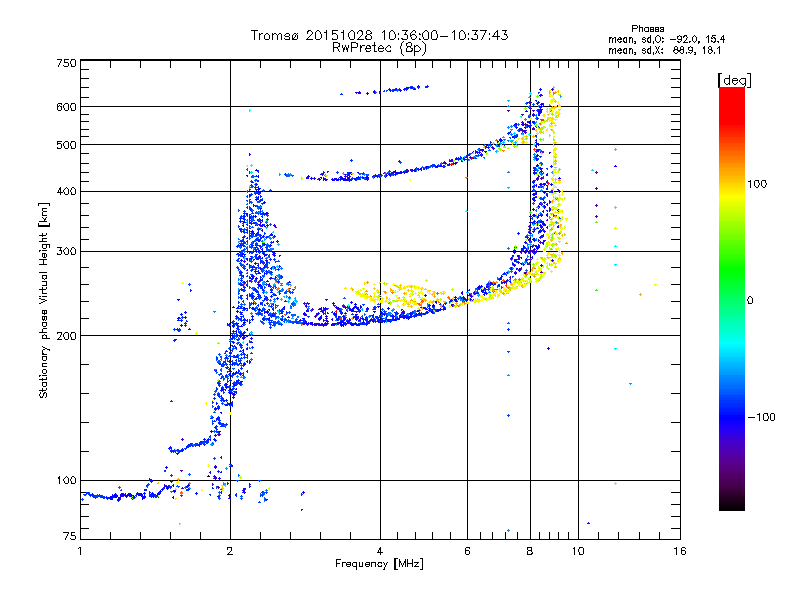
Task: Click y-axis tick label '75'
Action: (70, 536)
